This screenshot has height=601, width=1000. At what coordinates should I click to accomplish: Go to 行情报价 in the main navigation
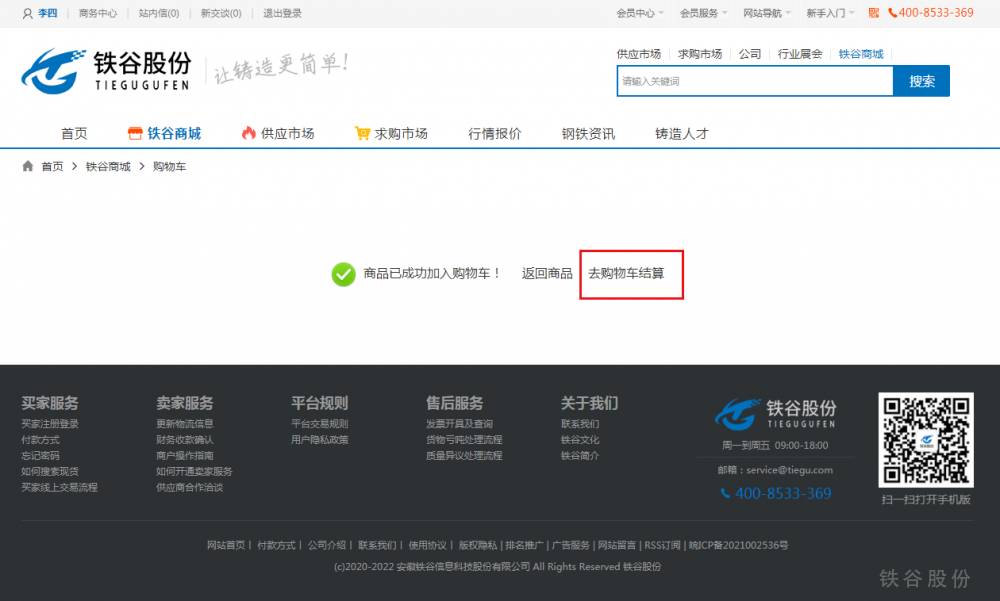(494, 134)
